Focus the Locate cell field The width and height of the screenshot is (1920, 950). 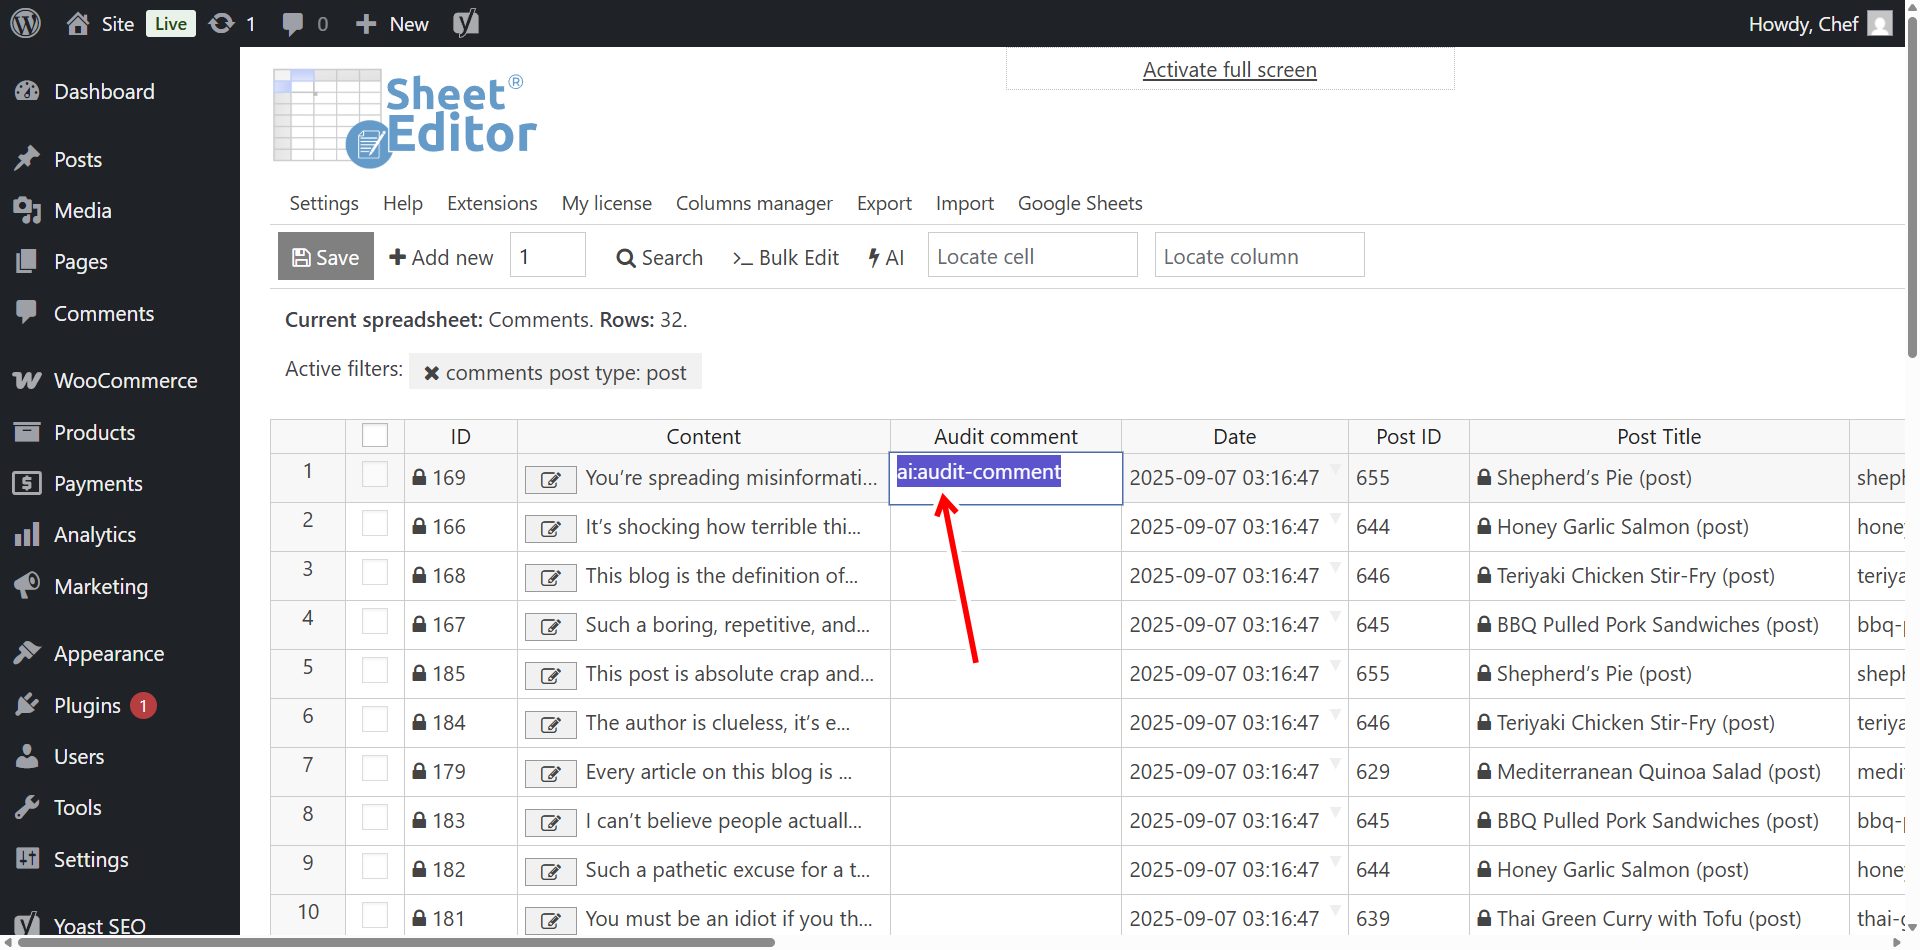pos(1033,256)
